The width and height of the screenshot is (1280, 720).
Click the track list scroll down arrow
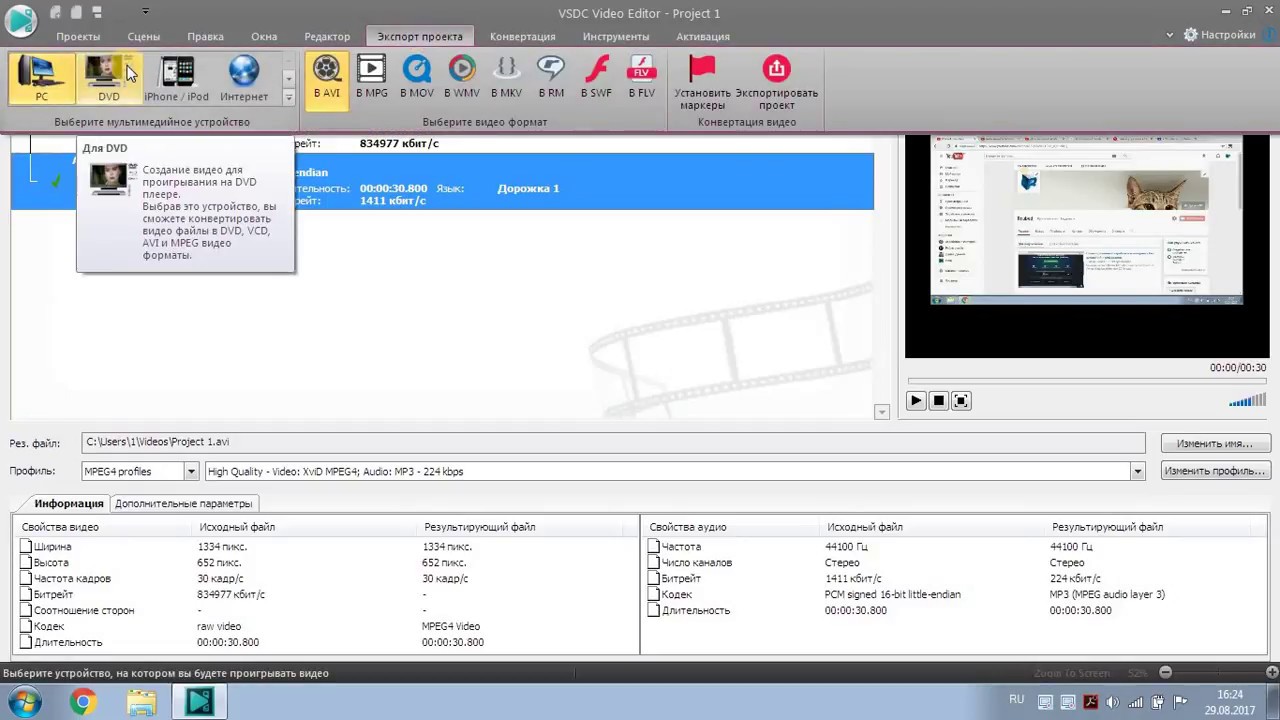coord(881,412)
